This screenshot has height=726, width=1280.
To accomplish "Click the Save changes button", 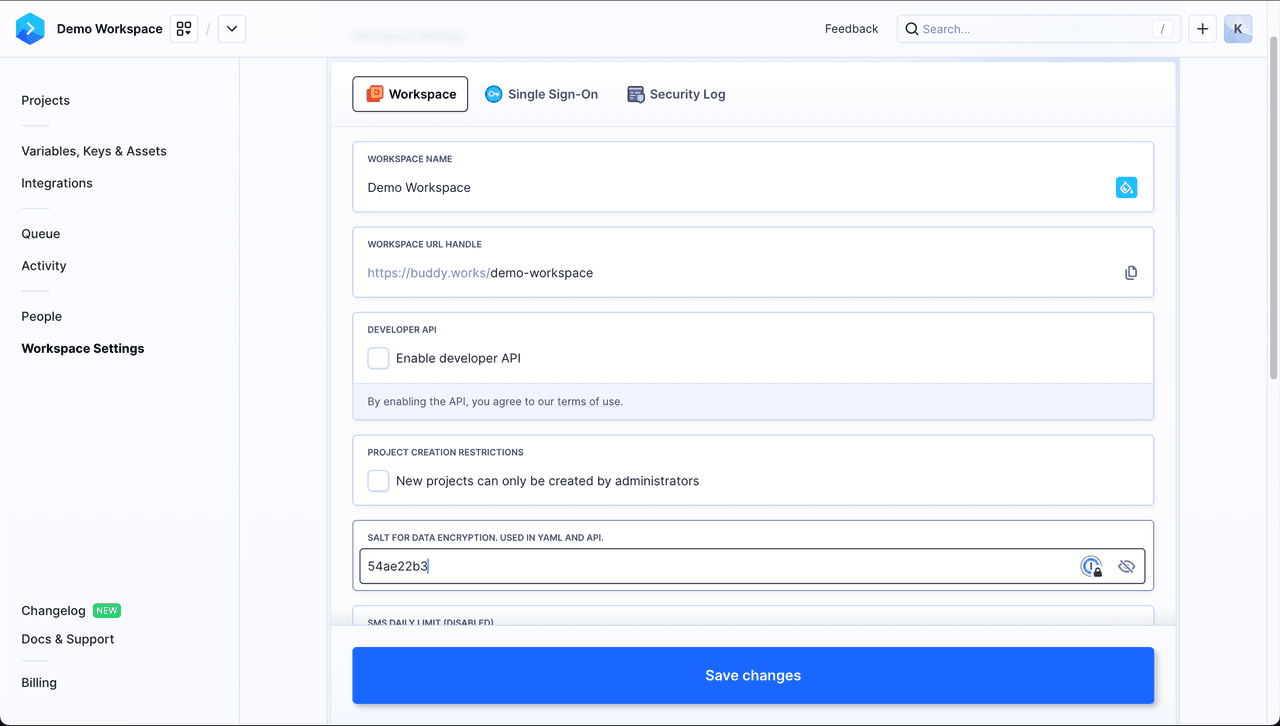I will (753, 675).
